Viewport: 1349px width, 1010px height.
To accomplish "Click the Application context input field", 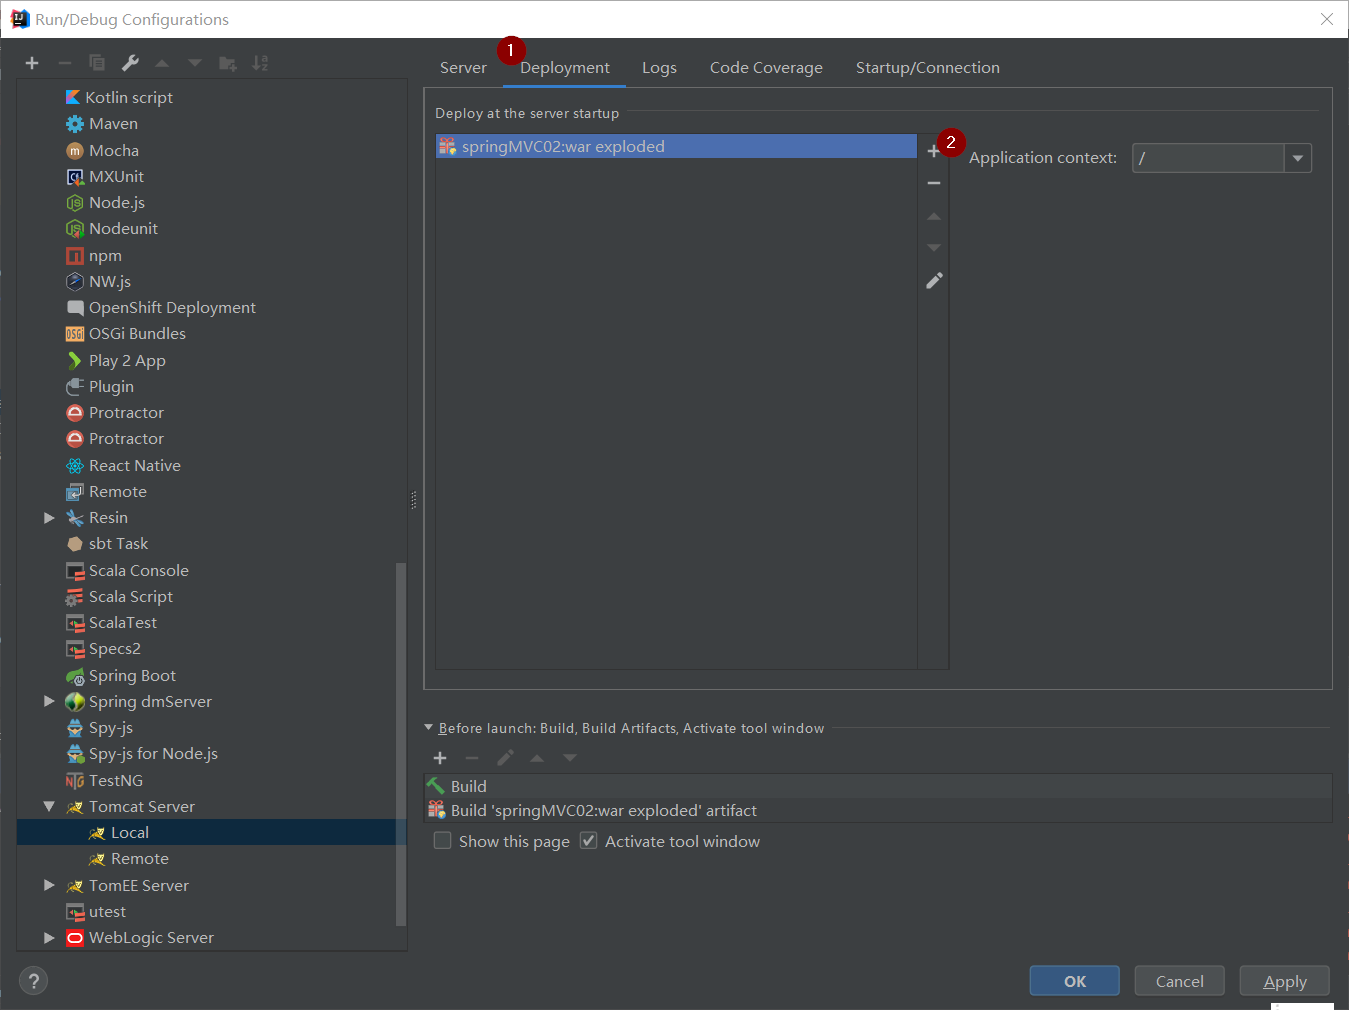I will (x=1208, y=158).
